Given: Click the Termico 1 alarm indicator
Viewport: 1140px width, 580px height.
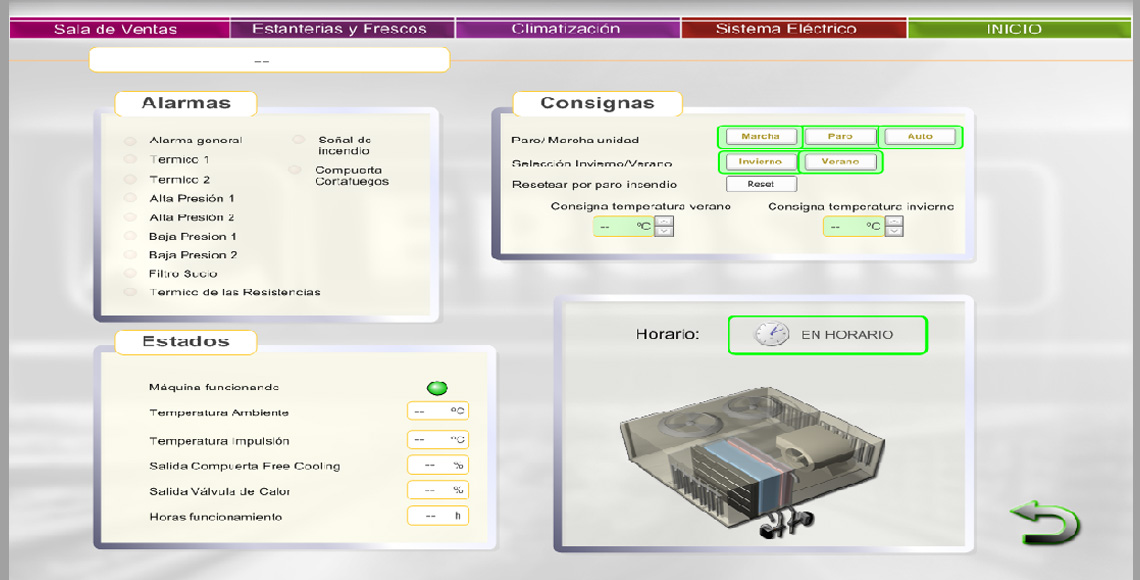Looking at the screenshot, I should click(130, 159).
